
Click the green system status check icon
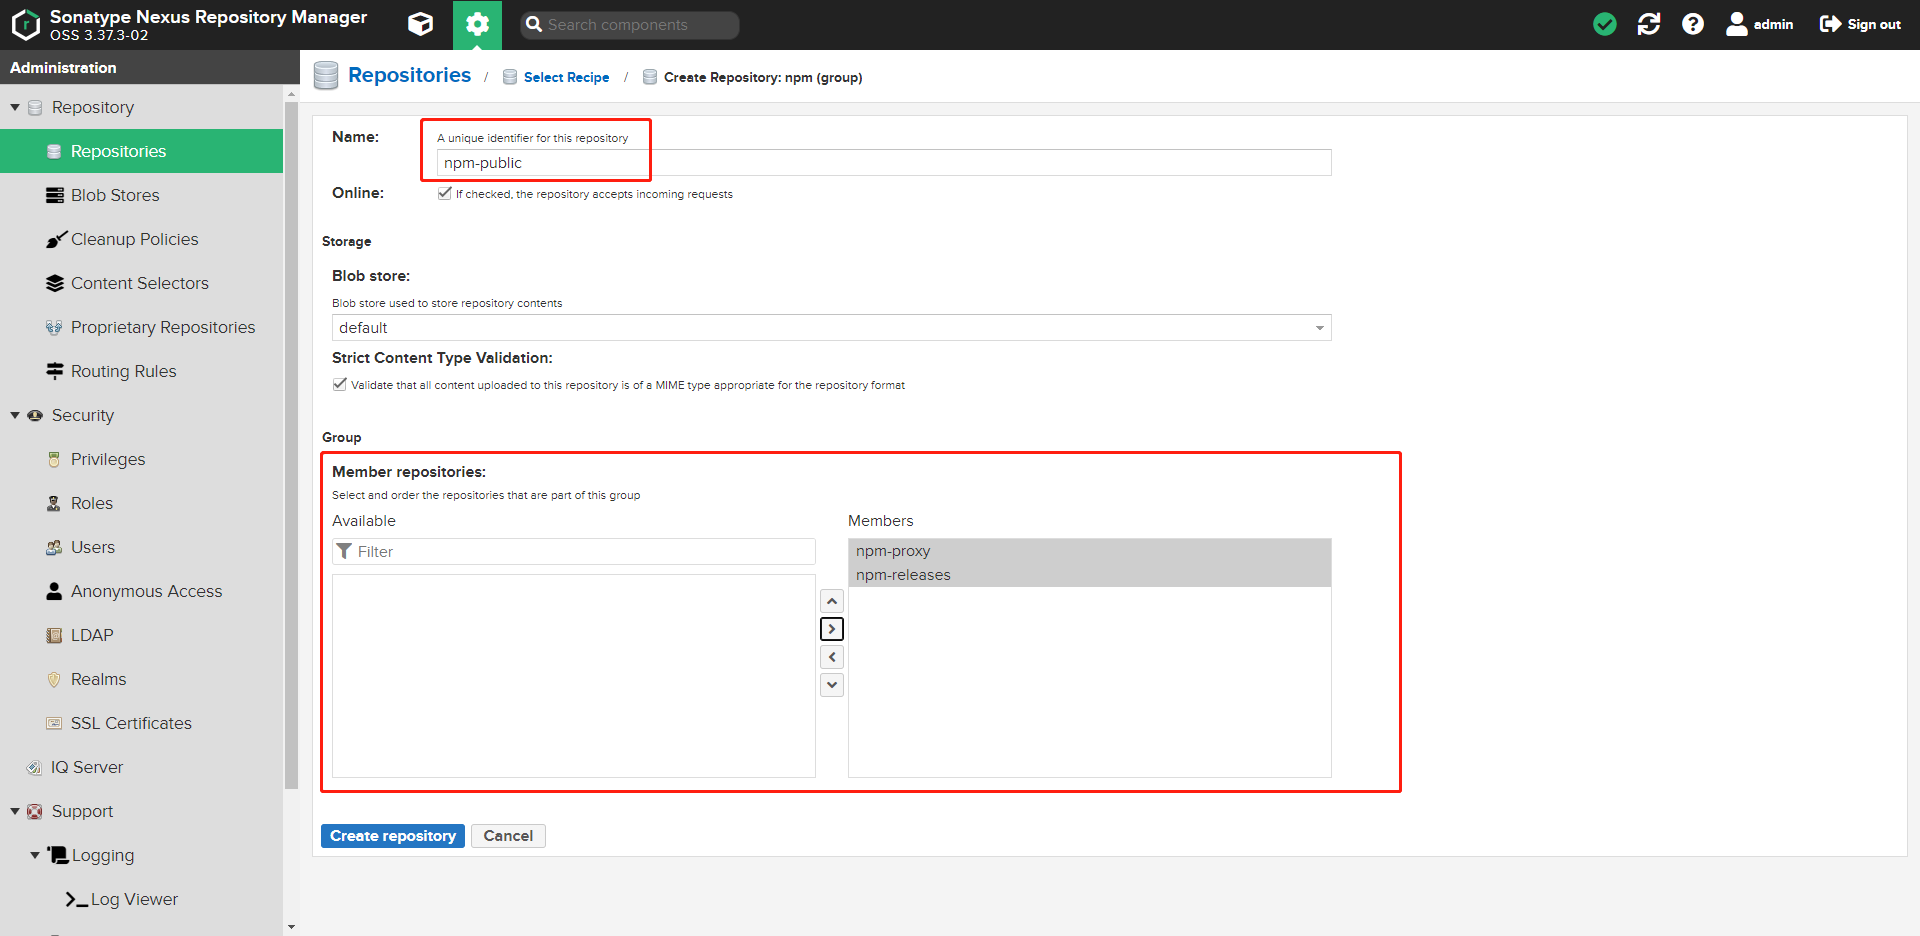(1604, 24)
